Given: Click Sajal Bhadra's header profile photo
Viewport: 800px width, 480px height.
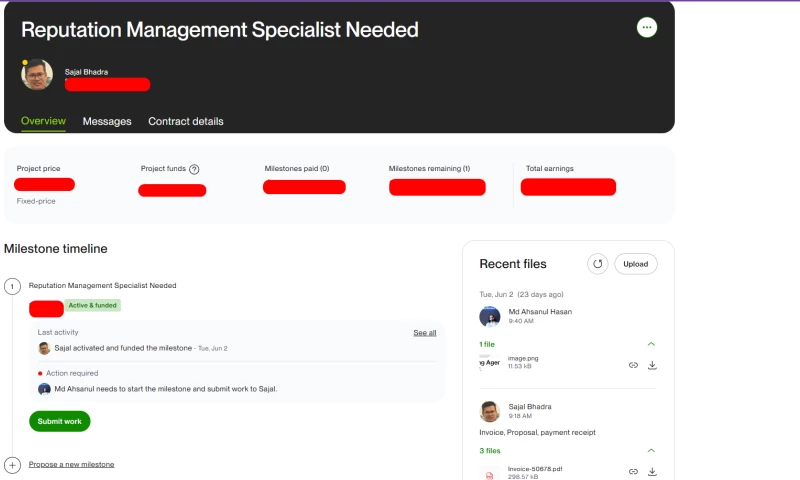Looking at the screenshot, I should pyautogui.click(x=37, y=74).
